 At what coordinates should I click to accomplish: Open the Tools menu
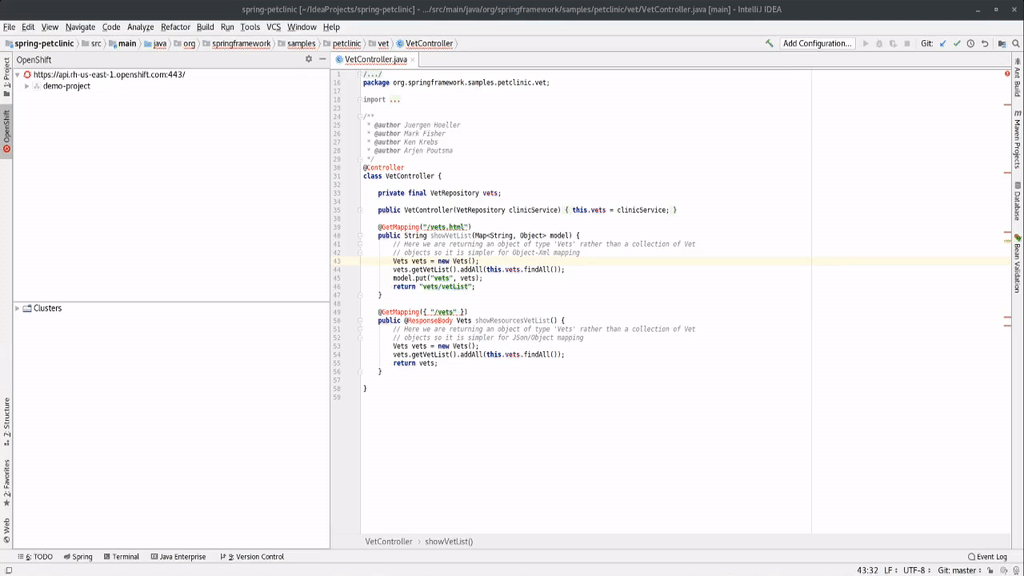click(250, 27)
